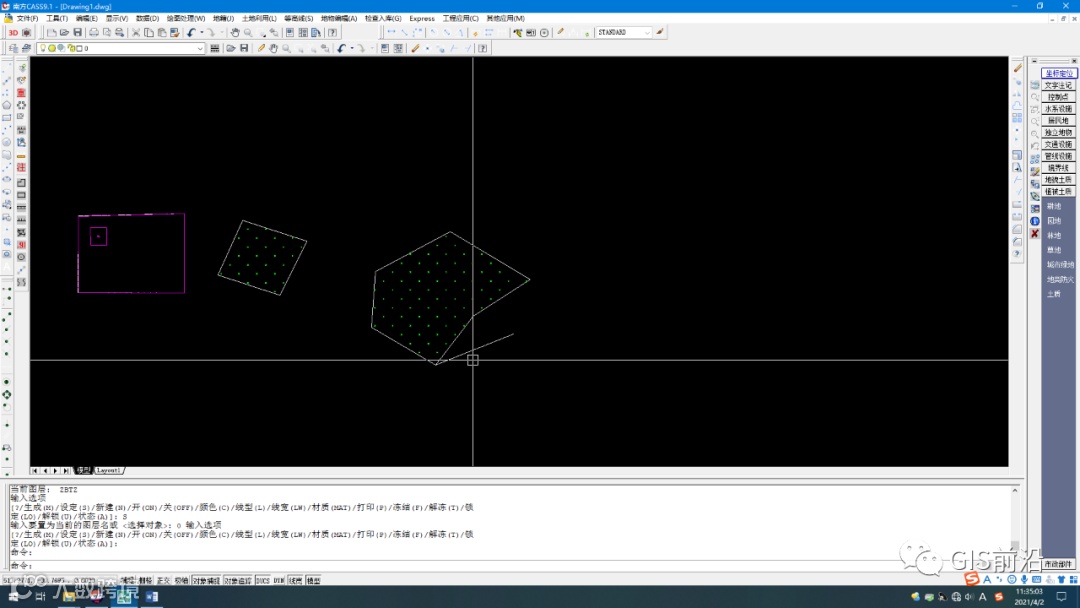Click the 交通设施 button

pyautogui.click(x=1058, y=145)
